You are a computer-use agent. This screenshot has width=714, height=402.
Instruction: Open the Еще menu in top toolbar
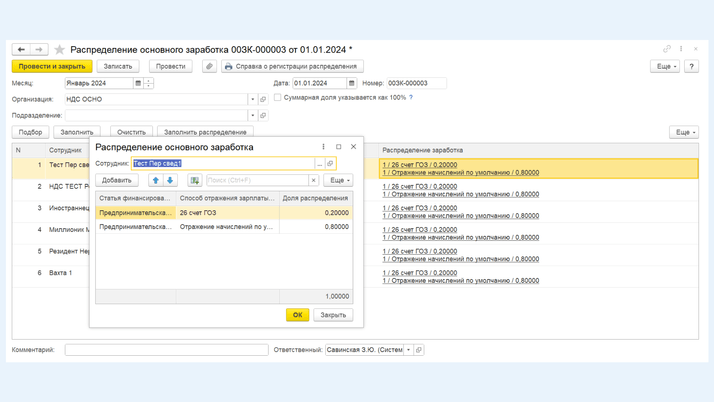point(664,67)
